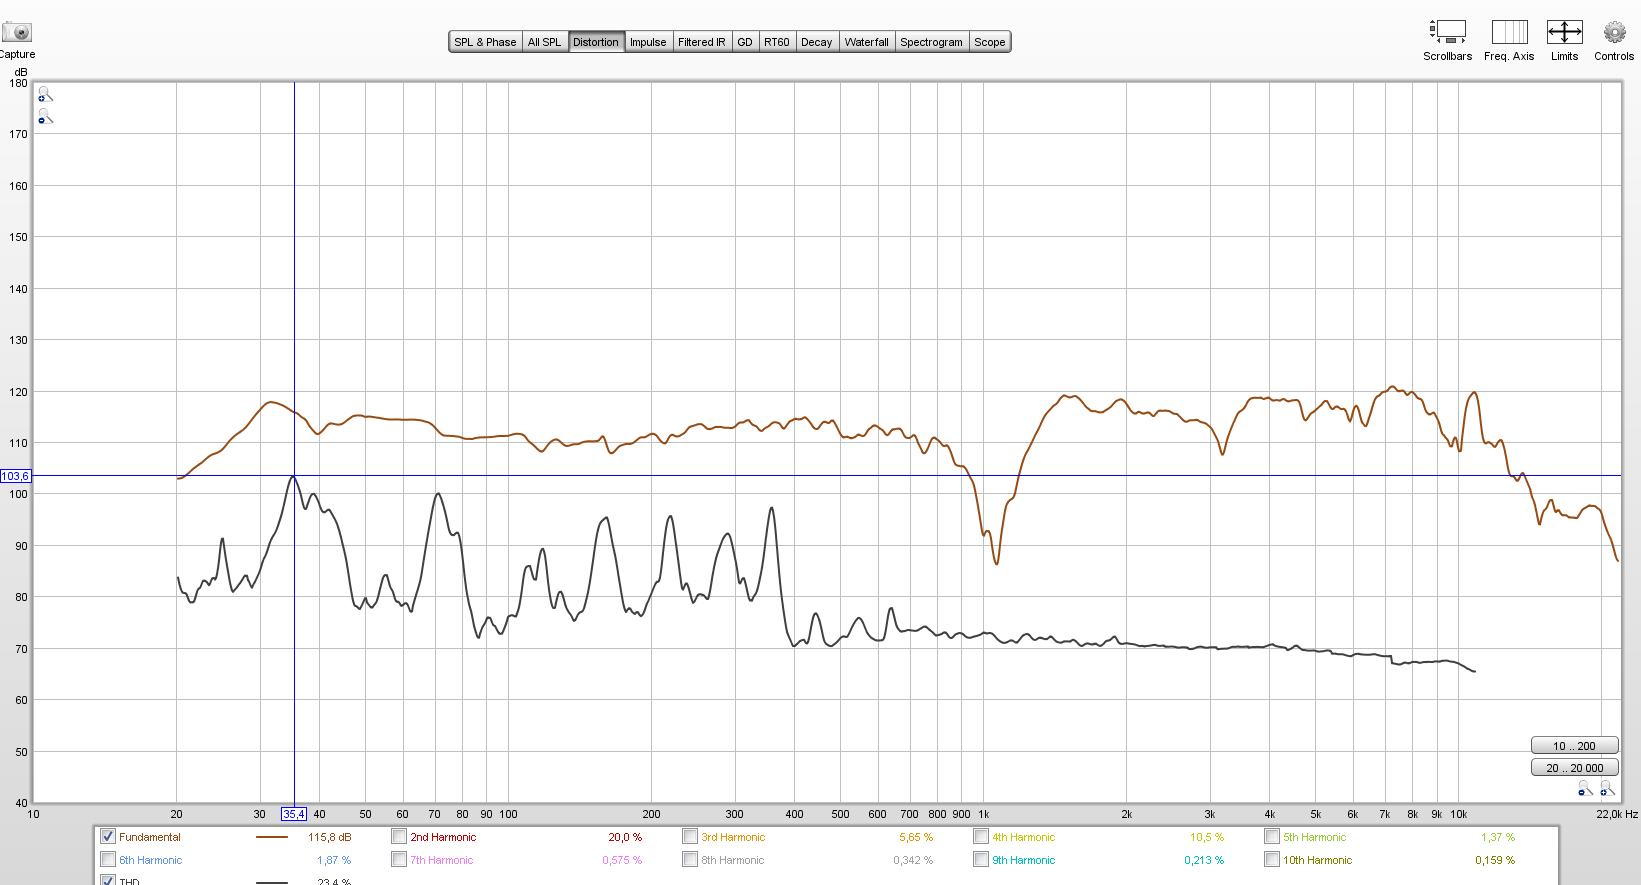Click the Fundamental brown line color sample
This screenshot has width=1641, height=885.
click(x=272, y=838)
